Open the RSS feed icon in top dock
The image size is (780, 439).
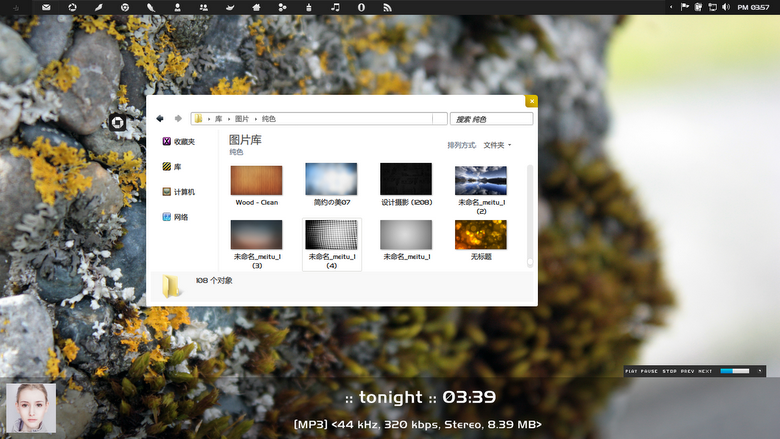click(x=388, y=7)
